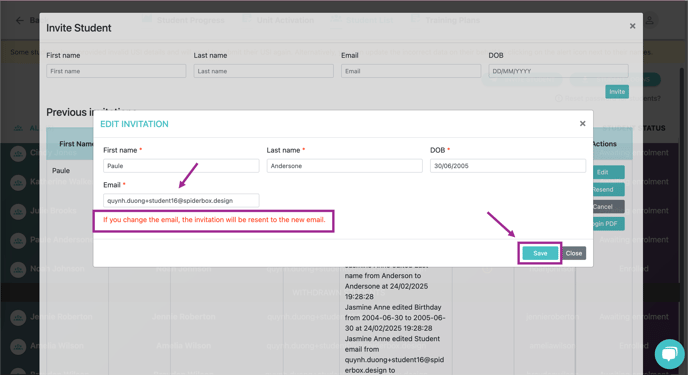Viewport: 688px width, 375px height.
Task: Click the email change warning text
Action: point(214,220)
